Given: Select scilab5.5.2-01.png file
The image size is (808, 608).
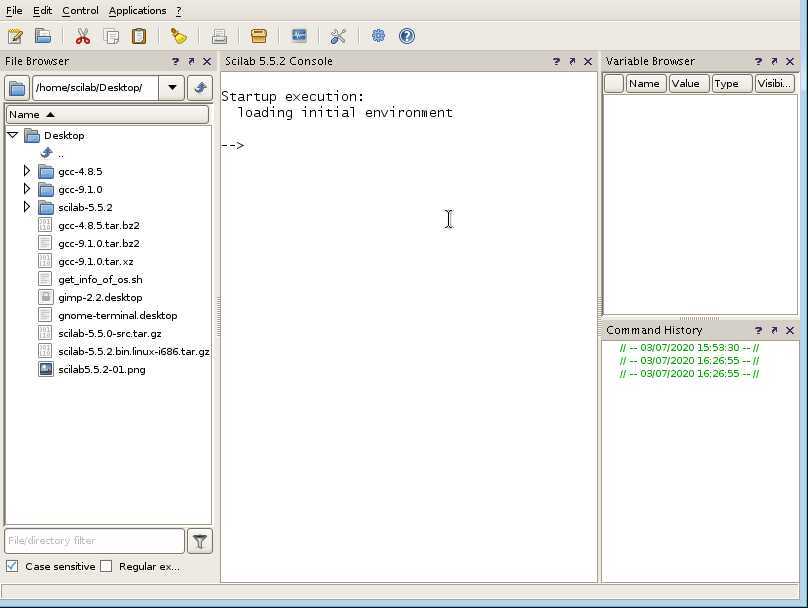Looking at the screenshot, I should [102, 369].
